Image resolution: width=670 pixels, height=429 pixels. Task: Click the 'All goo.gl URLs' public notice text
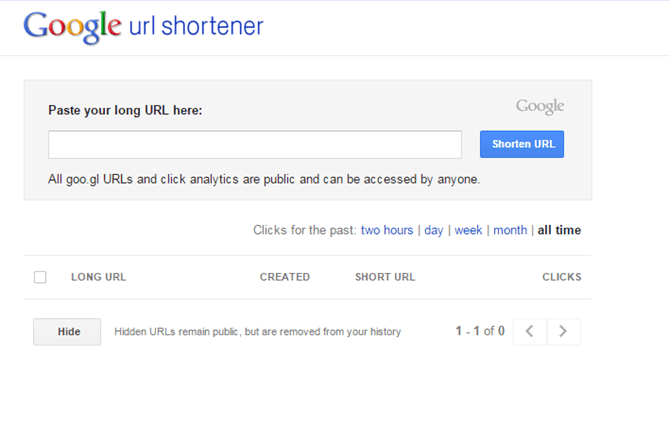click(x=264, y=179)
